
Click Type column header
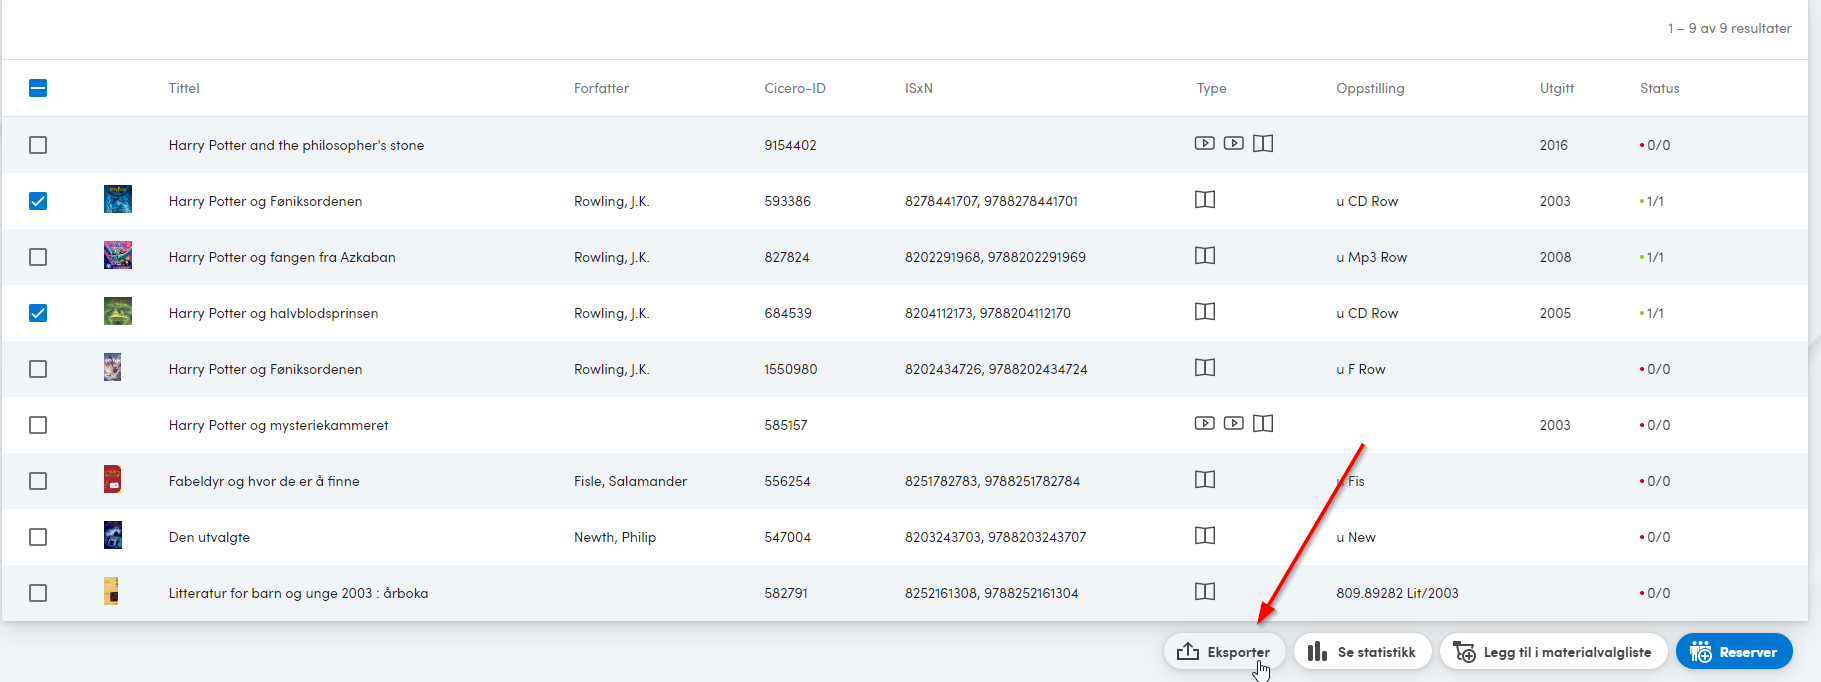pos(1211,88)
